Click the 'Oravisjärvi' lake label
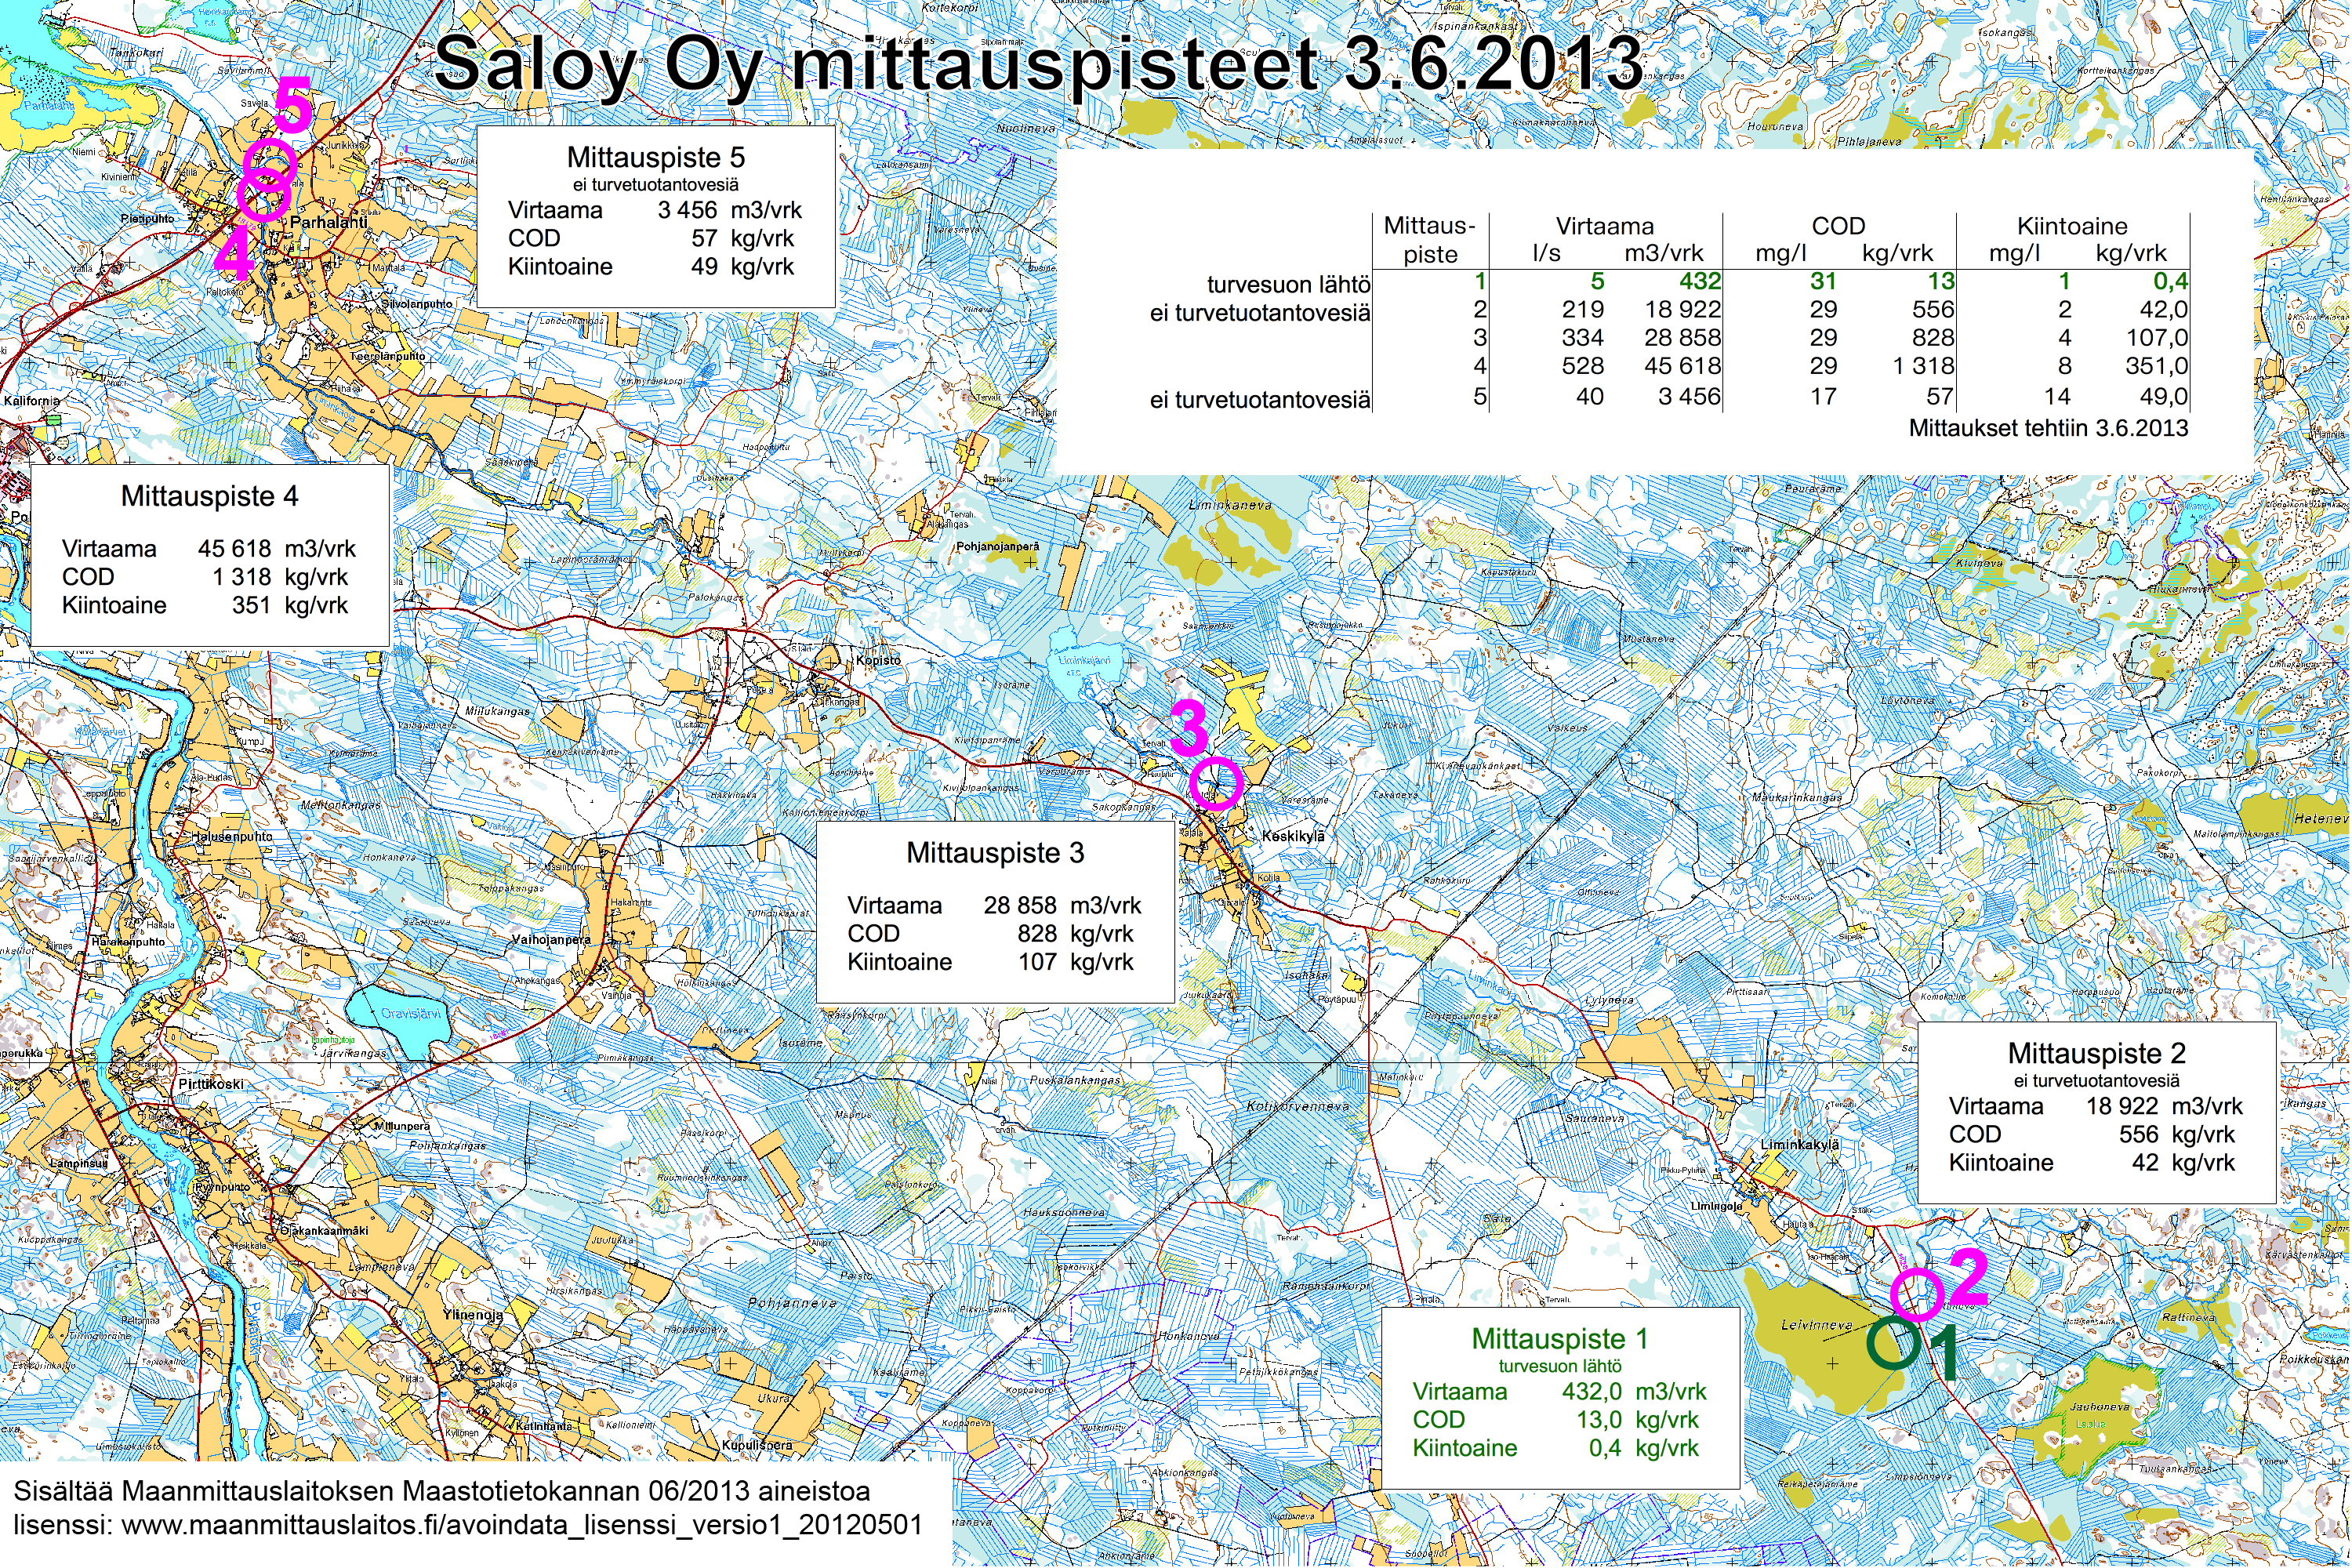The width and height of the screenshot is (2352, 1568). (x=411, y=1014)
